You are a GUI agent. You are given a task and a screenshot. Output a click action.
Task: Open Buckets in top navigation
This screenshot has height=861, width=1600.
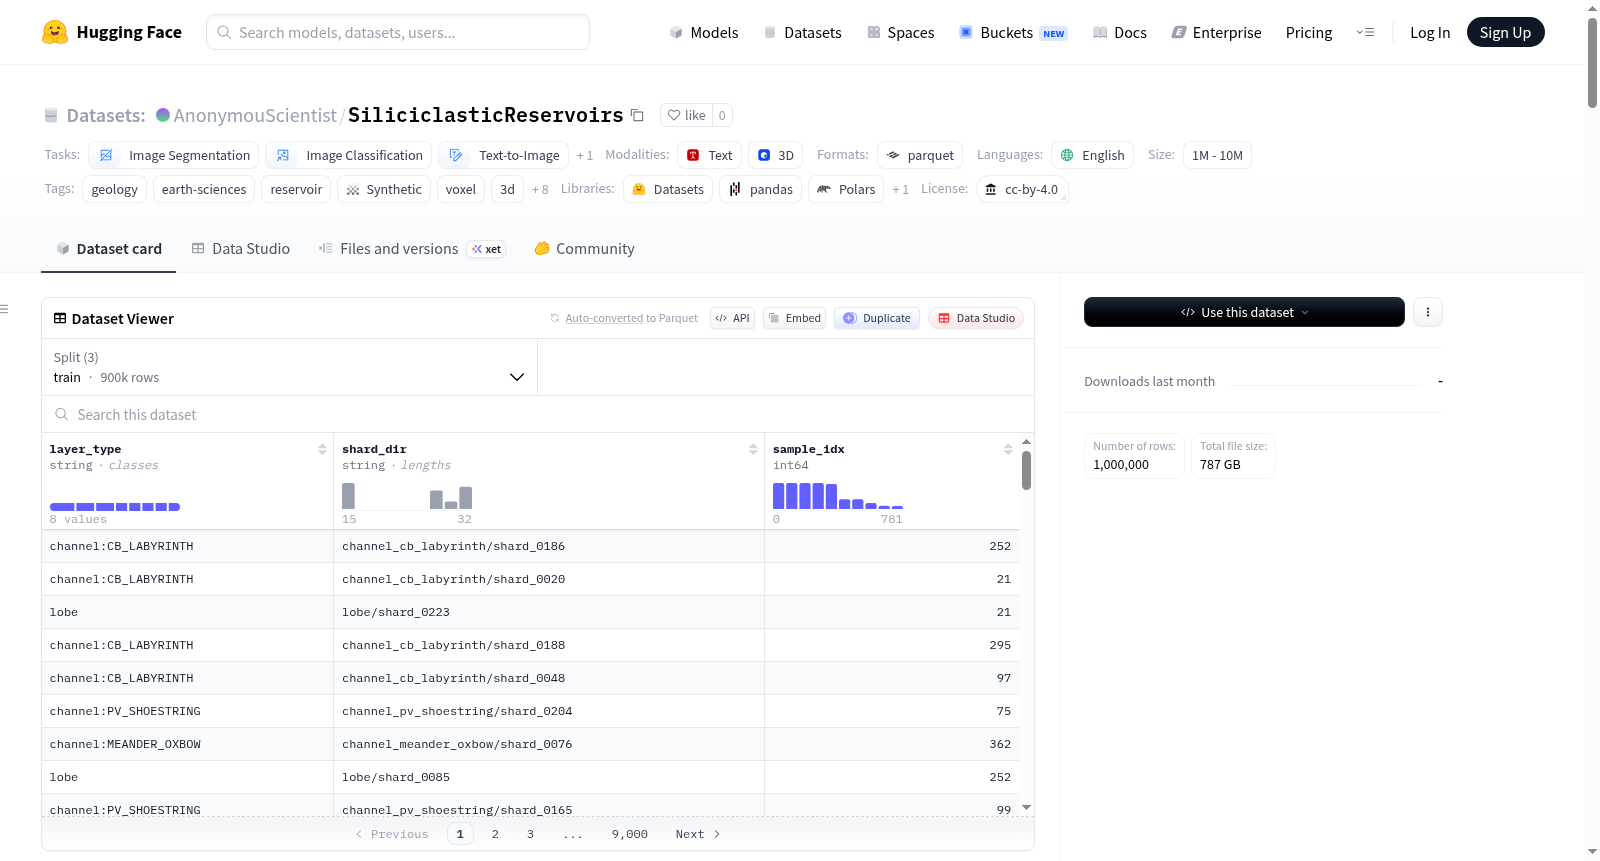tap(1013, 33)
